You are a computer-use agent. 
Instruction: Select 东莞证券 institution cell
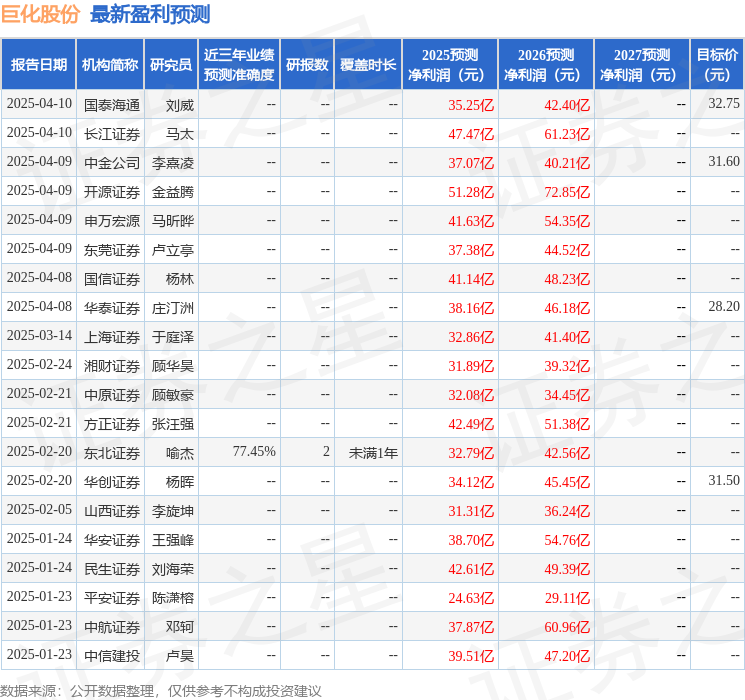[112, 250]
